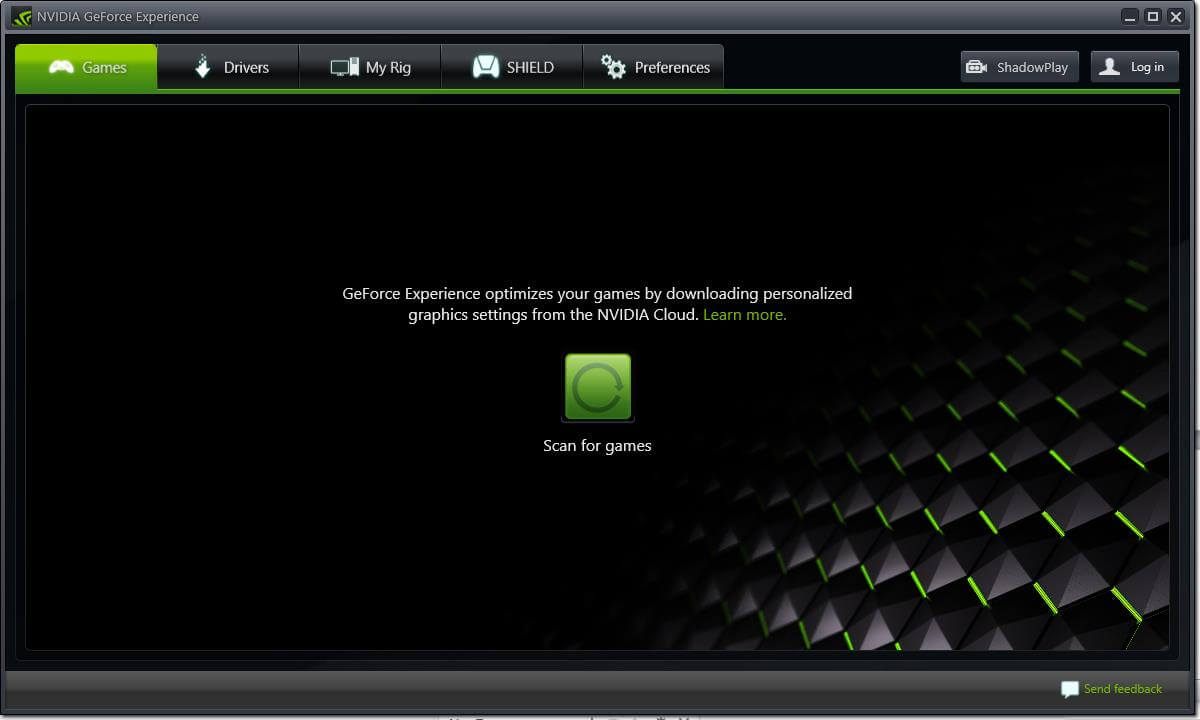Image resolution: width=1200 pixels, height=720 pixels.
Task: Click the speech bubble feedback icon
Action: click(1070, 689)
